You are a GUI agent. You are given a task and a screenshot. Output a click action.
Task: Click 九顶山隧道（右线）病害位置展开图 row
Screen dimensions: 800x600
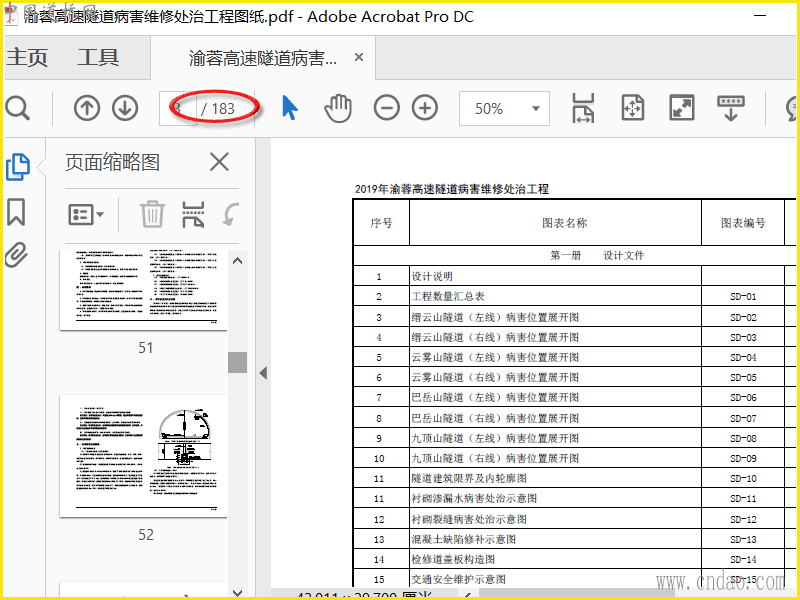(x=495, y=458)
